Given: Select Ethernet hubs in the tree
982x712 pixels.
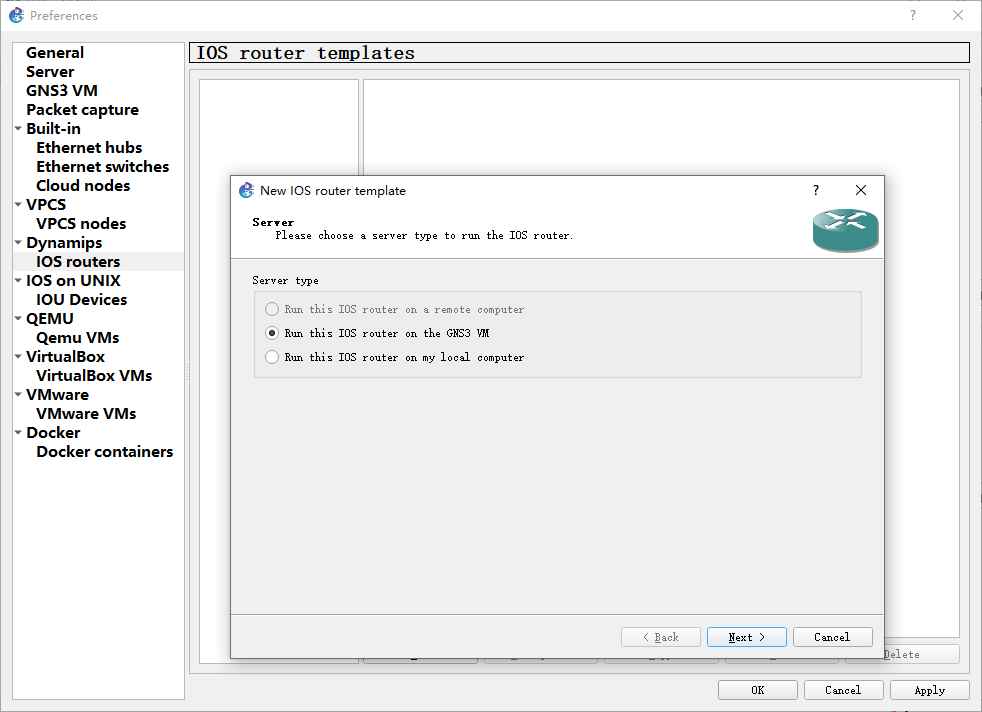Looking at the screenshot, I should tap(90, 148).
